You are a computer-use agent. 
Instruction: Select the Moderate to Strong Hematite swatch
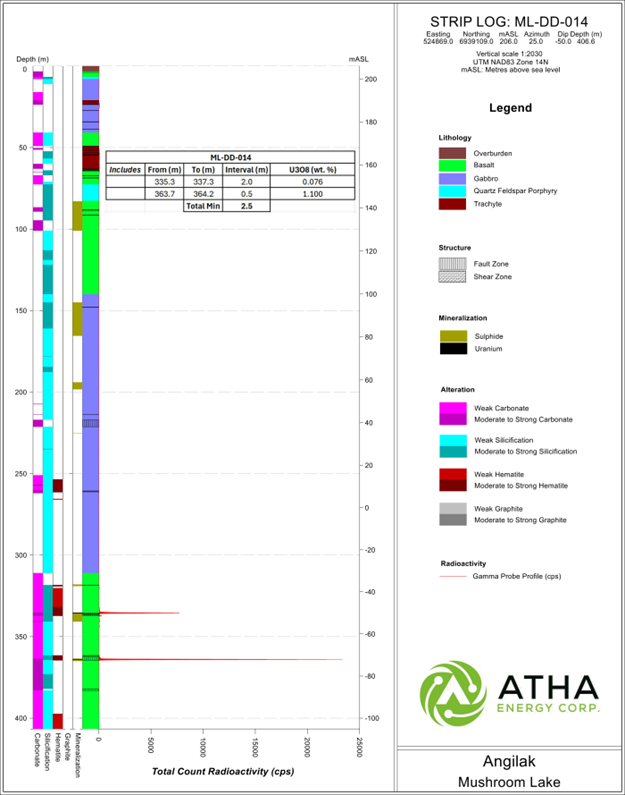pyautogui.click(x=452, y=485)
